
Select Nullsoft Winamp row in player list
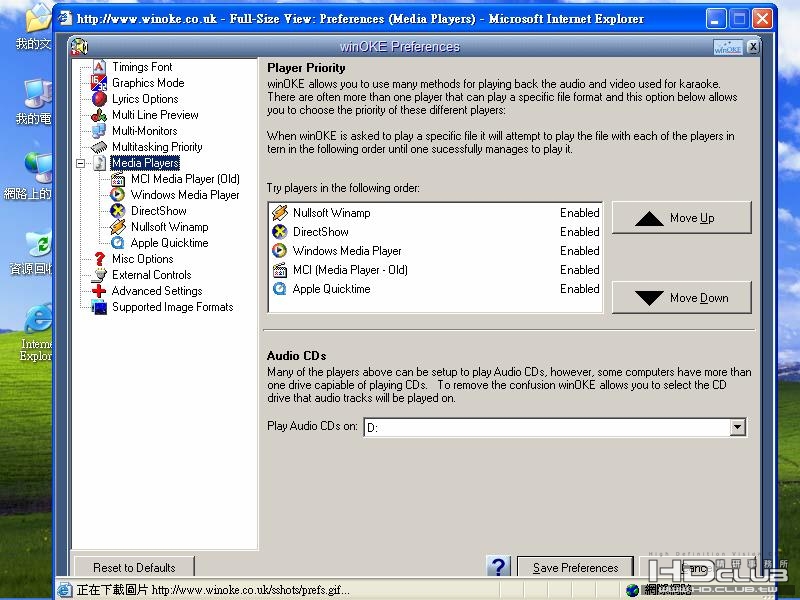pyautogui.click(x=435, y=213)
